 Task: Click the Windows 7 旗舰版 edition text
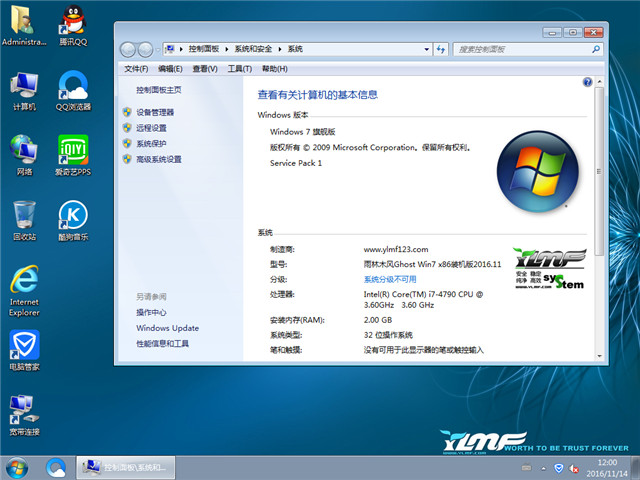[x=302, y=131]
